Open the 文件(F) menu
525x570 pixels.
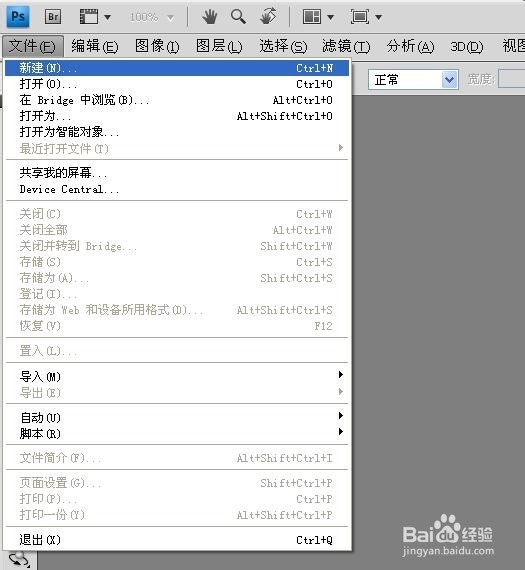point(33,46)
